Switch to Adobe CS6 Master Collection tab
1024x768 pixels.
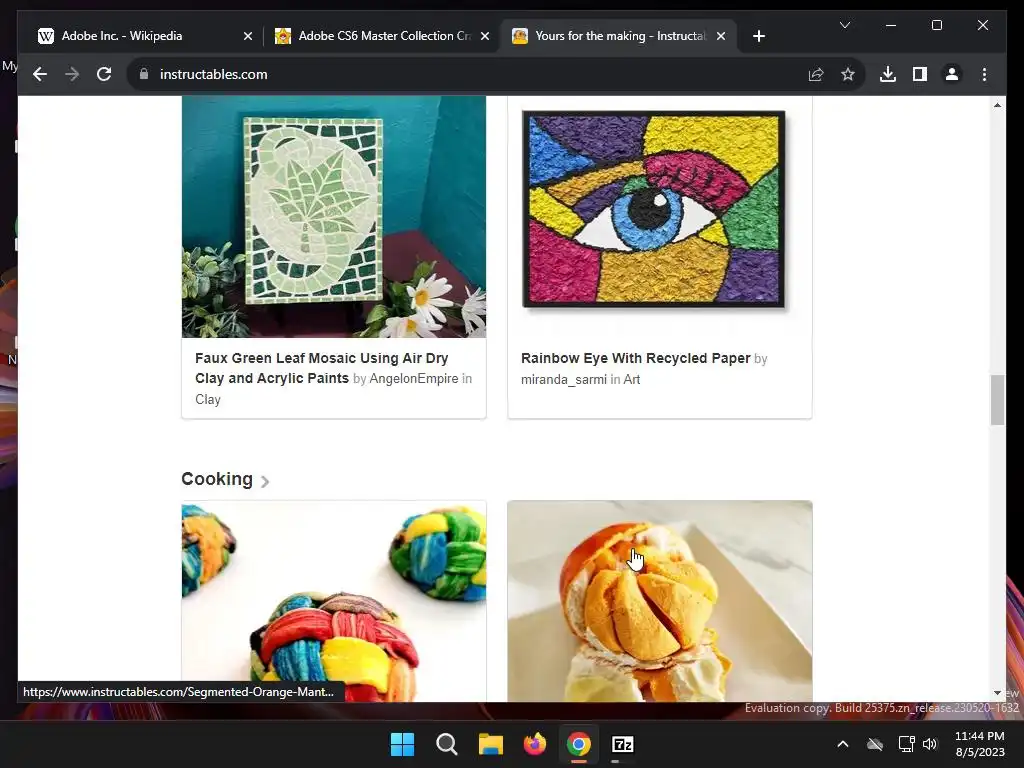(x=384, y=36)
